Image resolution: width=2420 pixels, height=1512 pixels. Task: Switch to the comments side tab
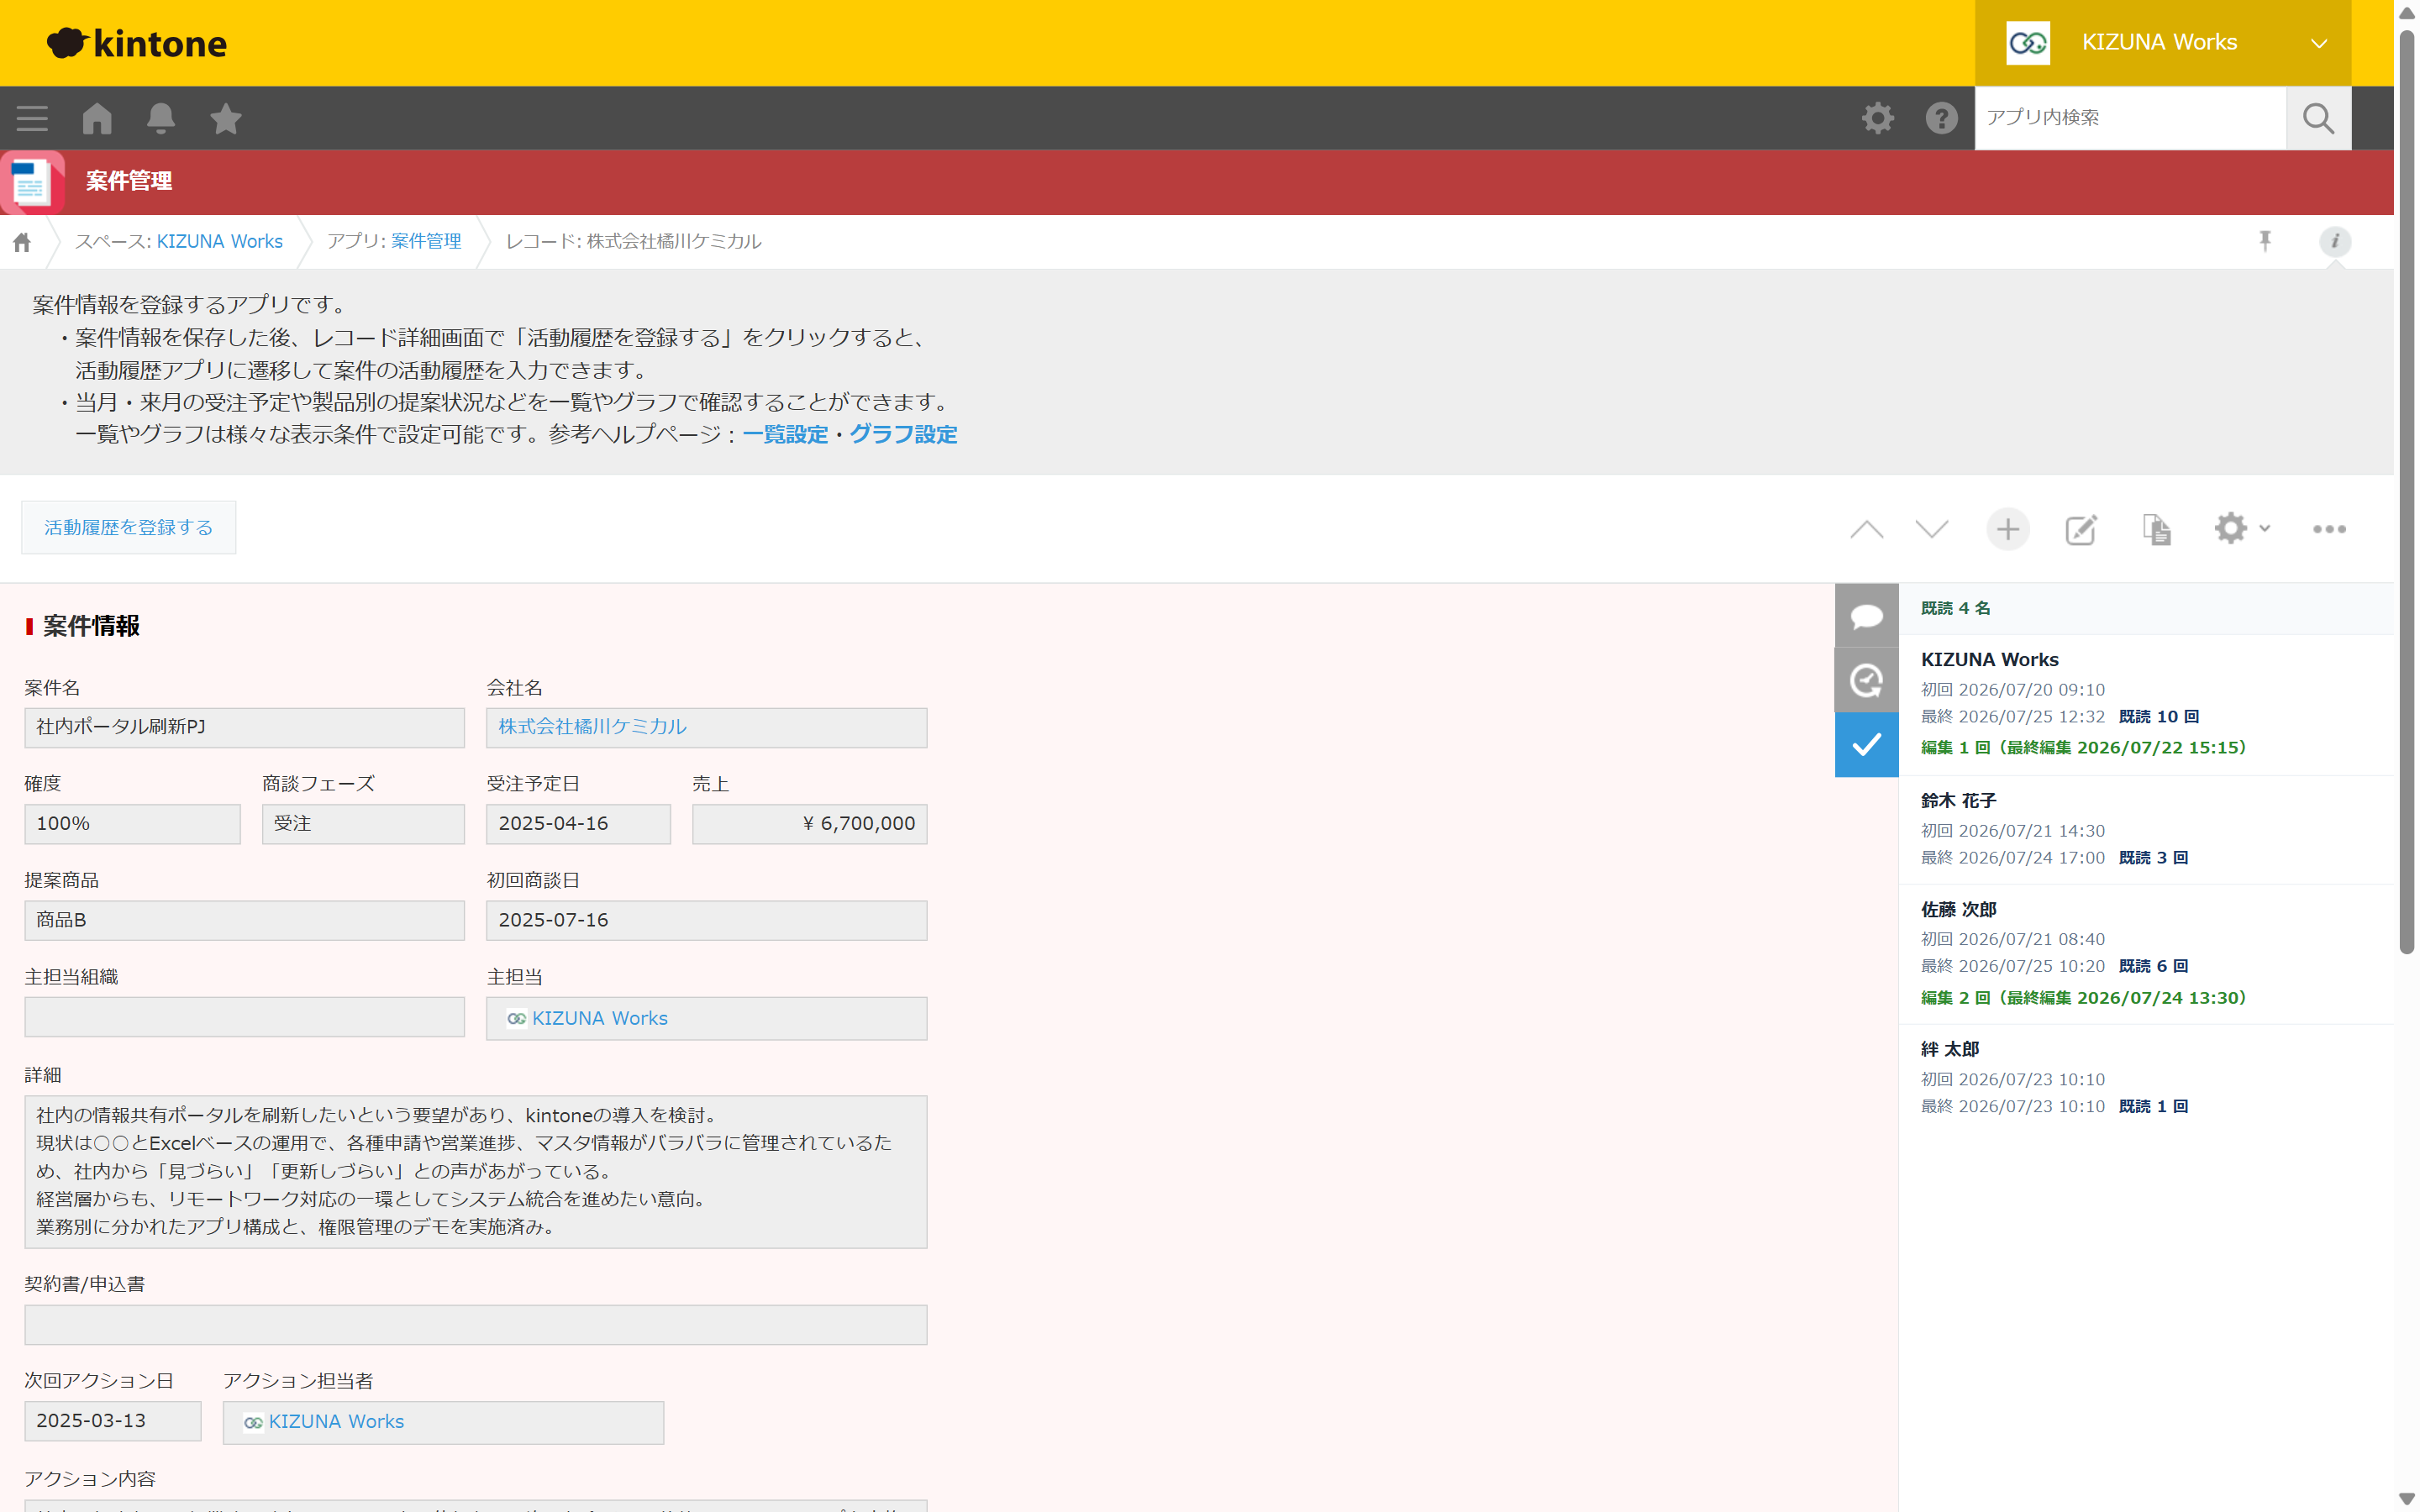tap(1866, 615)
